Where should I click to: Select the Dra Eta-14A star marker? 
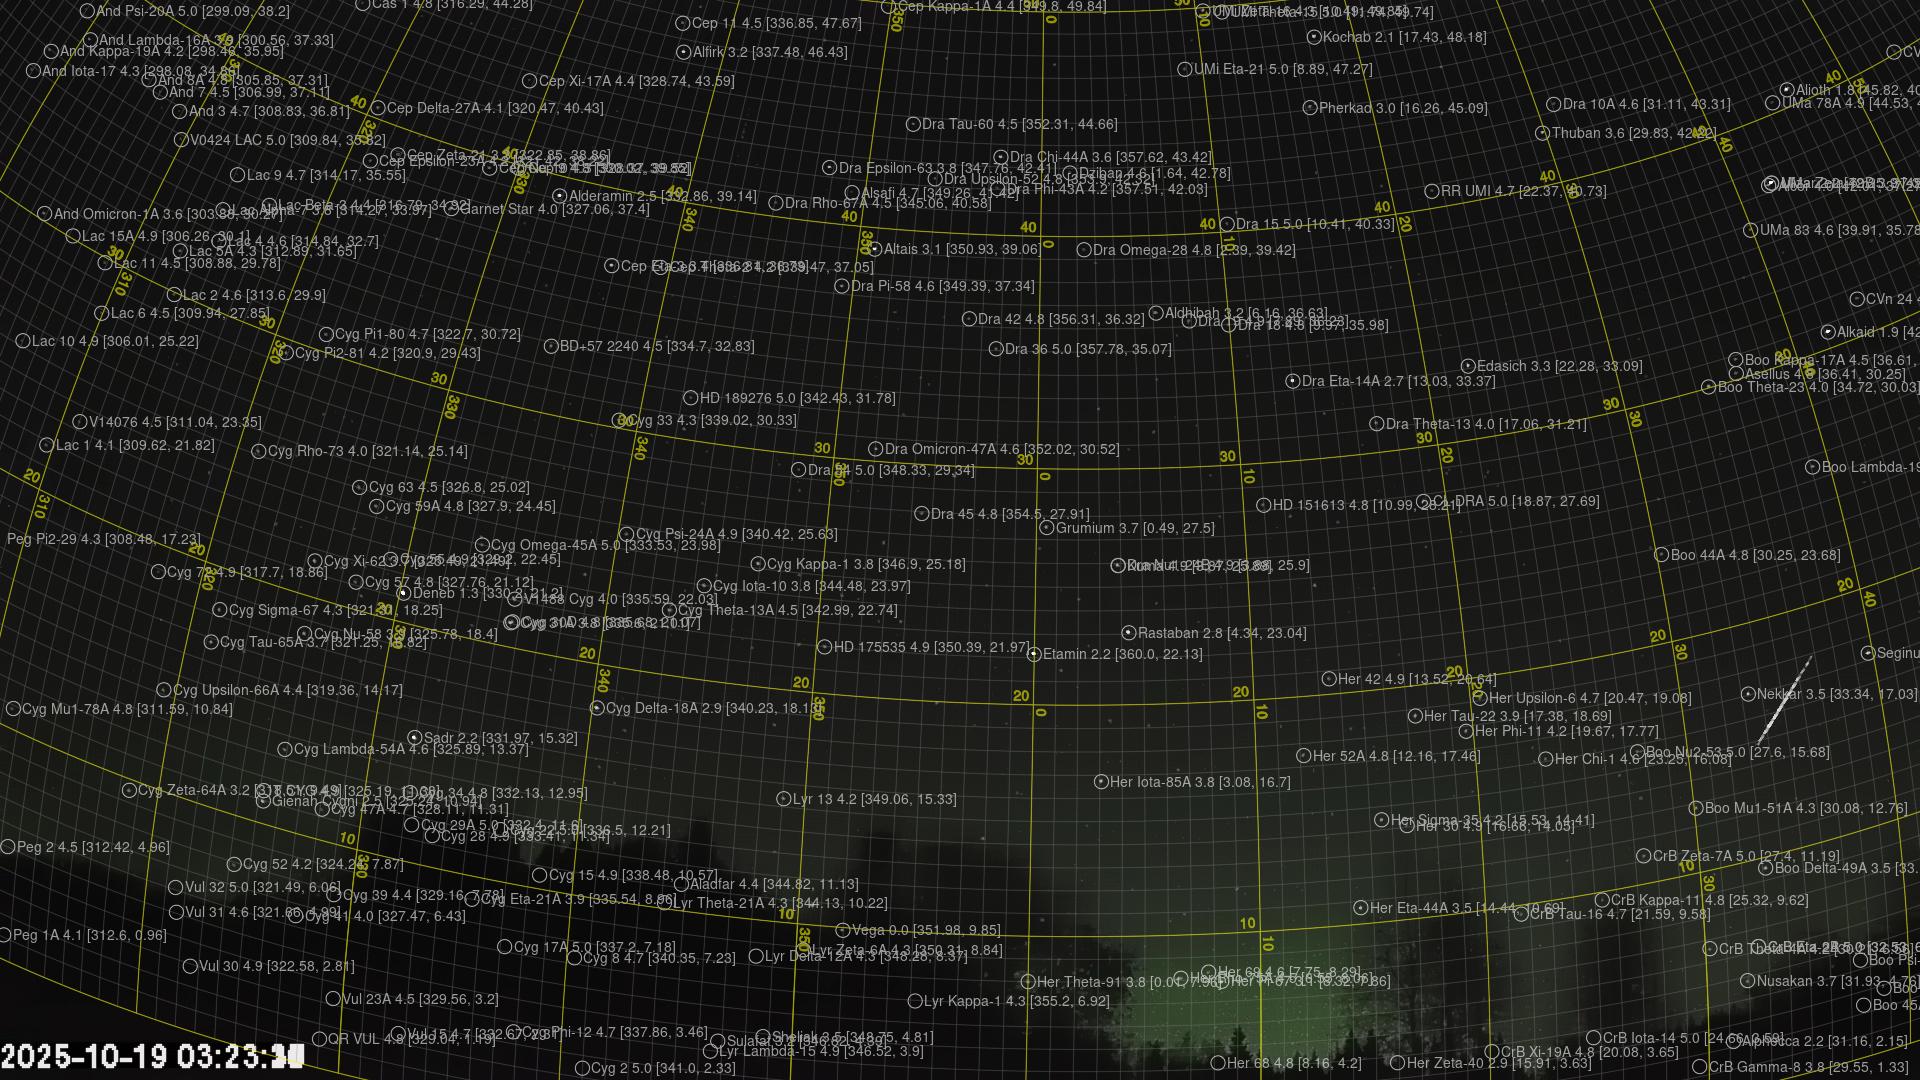[1292, 381]
